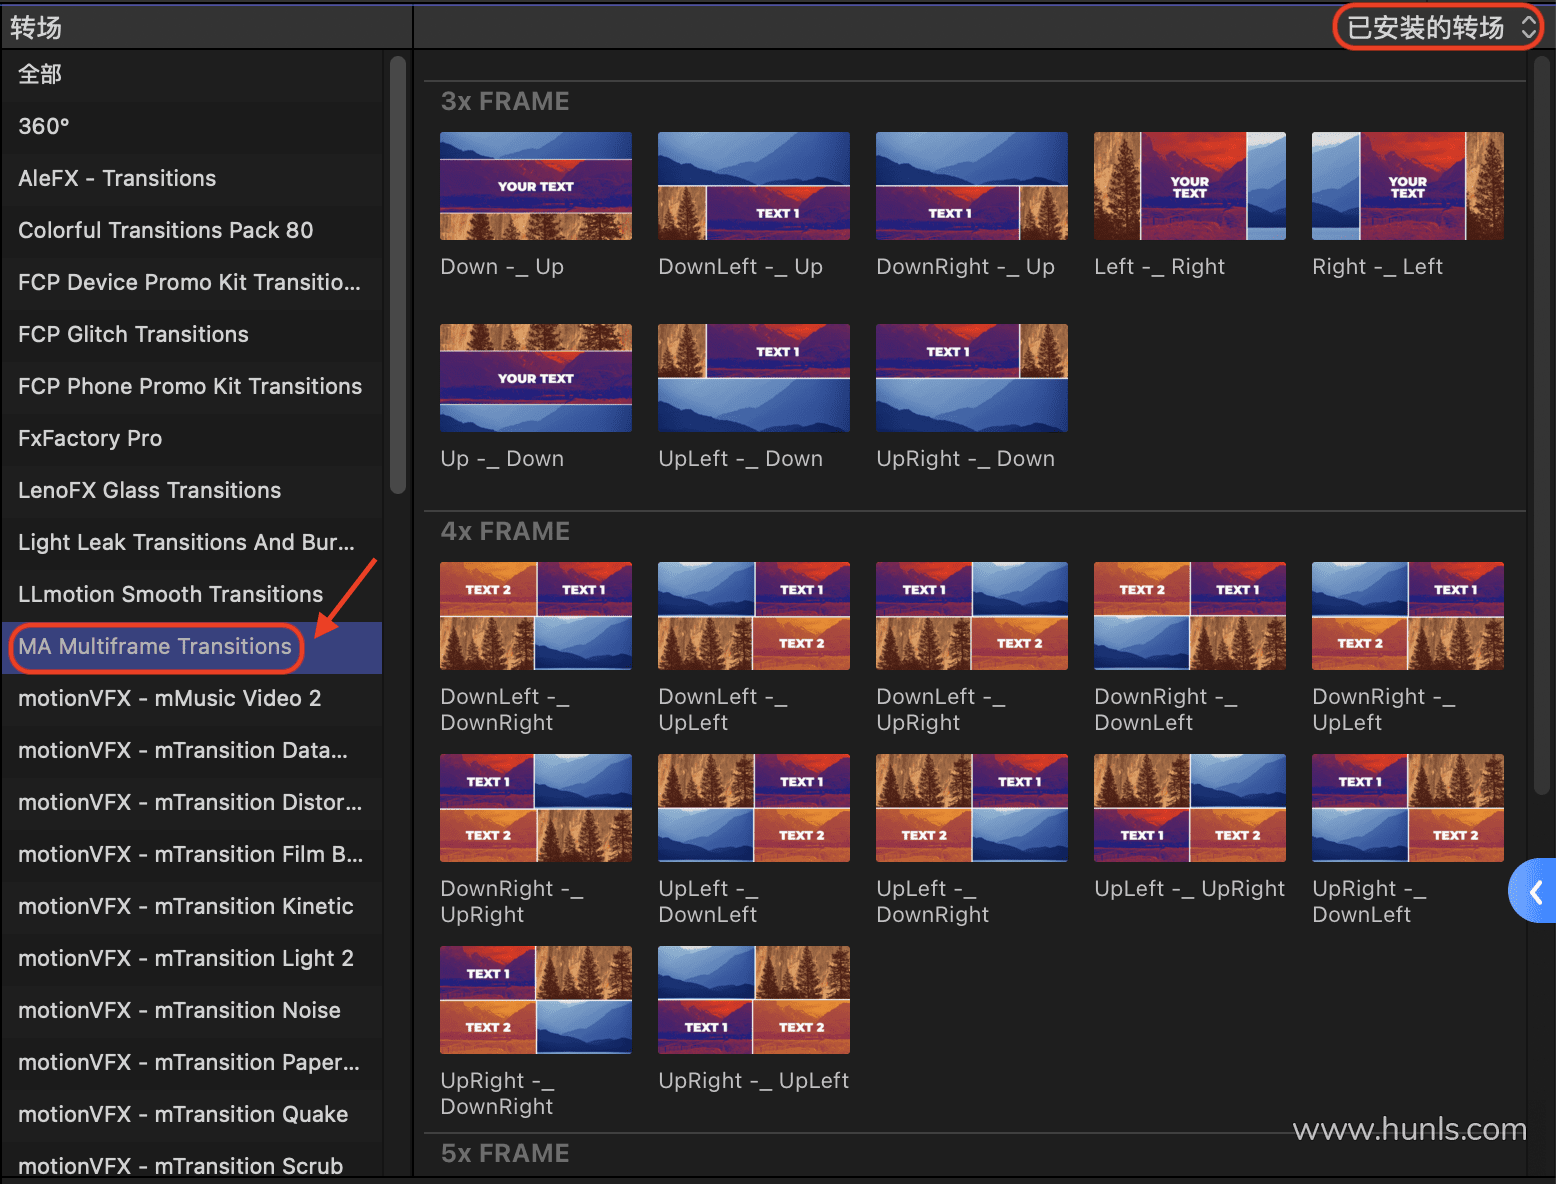This screenshot has width=1556, height=1184.
Task: Open the installed transitions dropdown (已安装的转场)
Action: tap(1437, 27)
